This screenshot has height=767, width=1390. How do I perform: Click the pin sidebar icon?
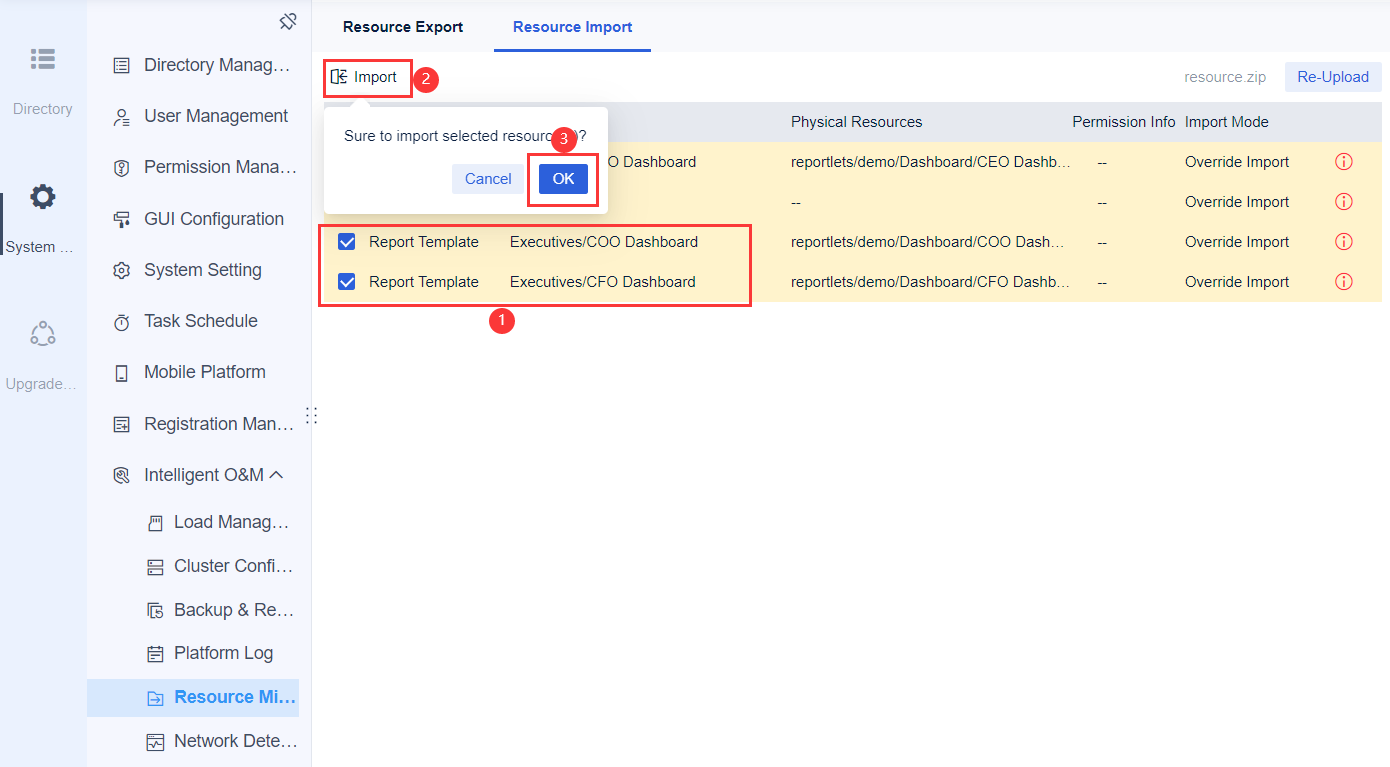coord(288,21)
